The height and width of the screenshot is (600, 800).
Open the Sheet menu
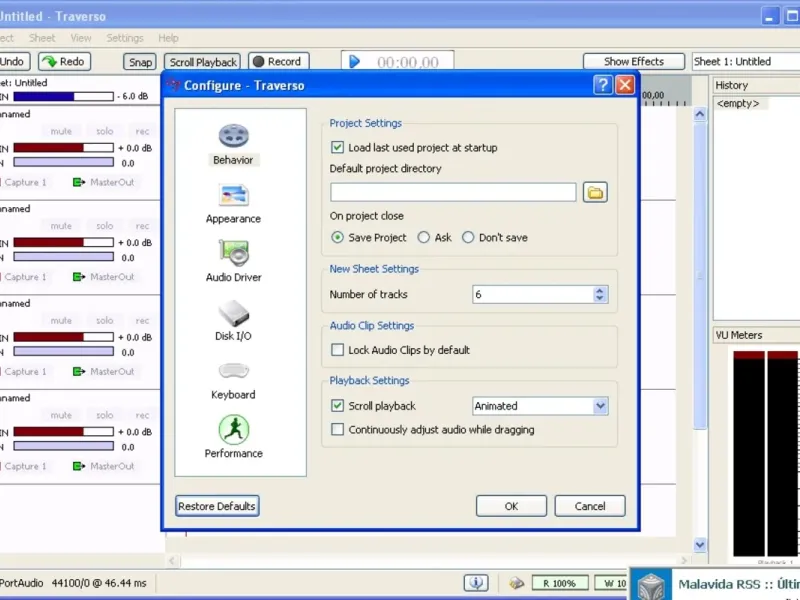[42, 38]
